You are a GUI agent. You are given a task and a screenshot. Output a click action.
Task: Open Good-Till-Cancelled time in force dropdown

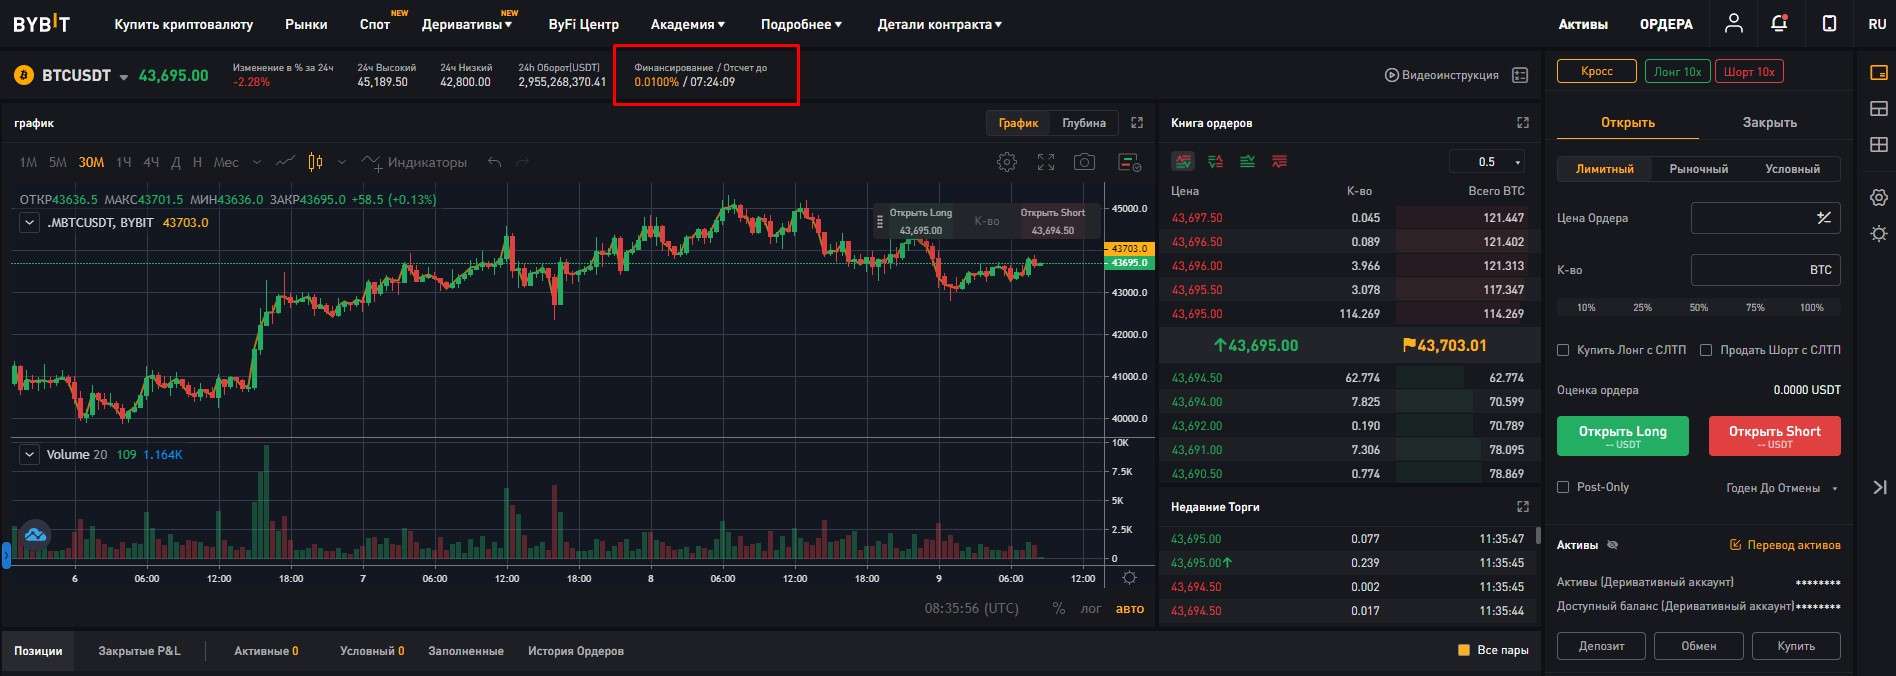click(1782, 488)
